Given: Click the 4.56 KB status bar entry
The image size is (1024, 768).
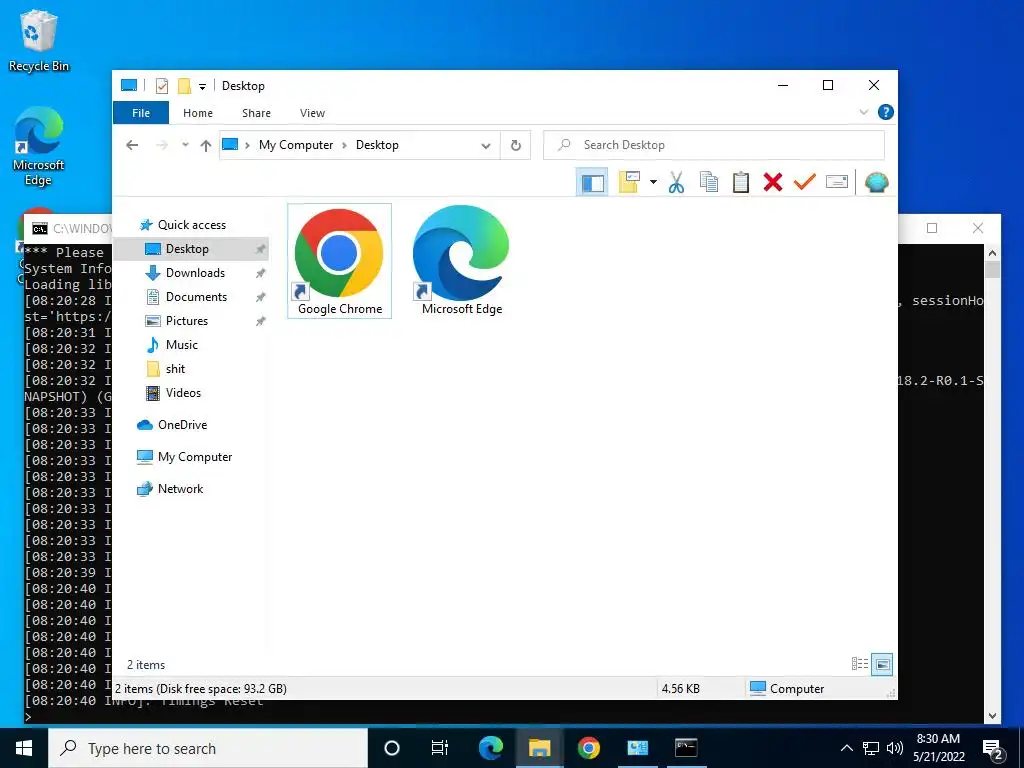Looking at the screenshot, I should (x=680, y=689).
